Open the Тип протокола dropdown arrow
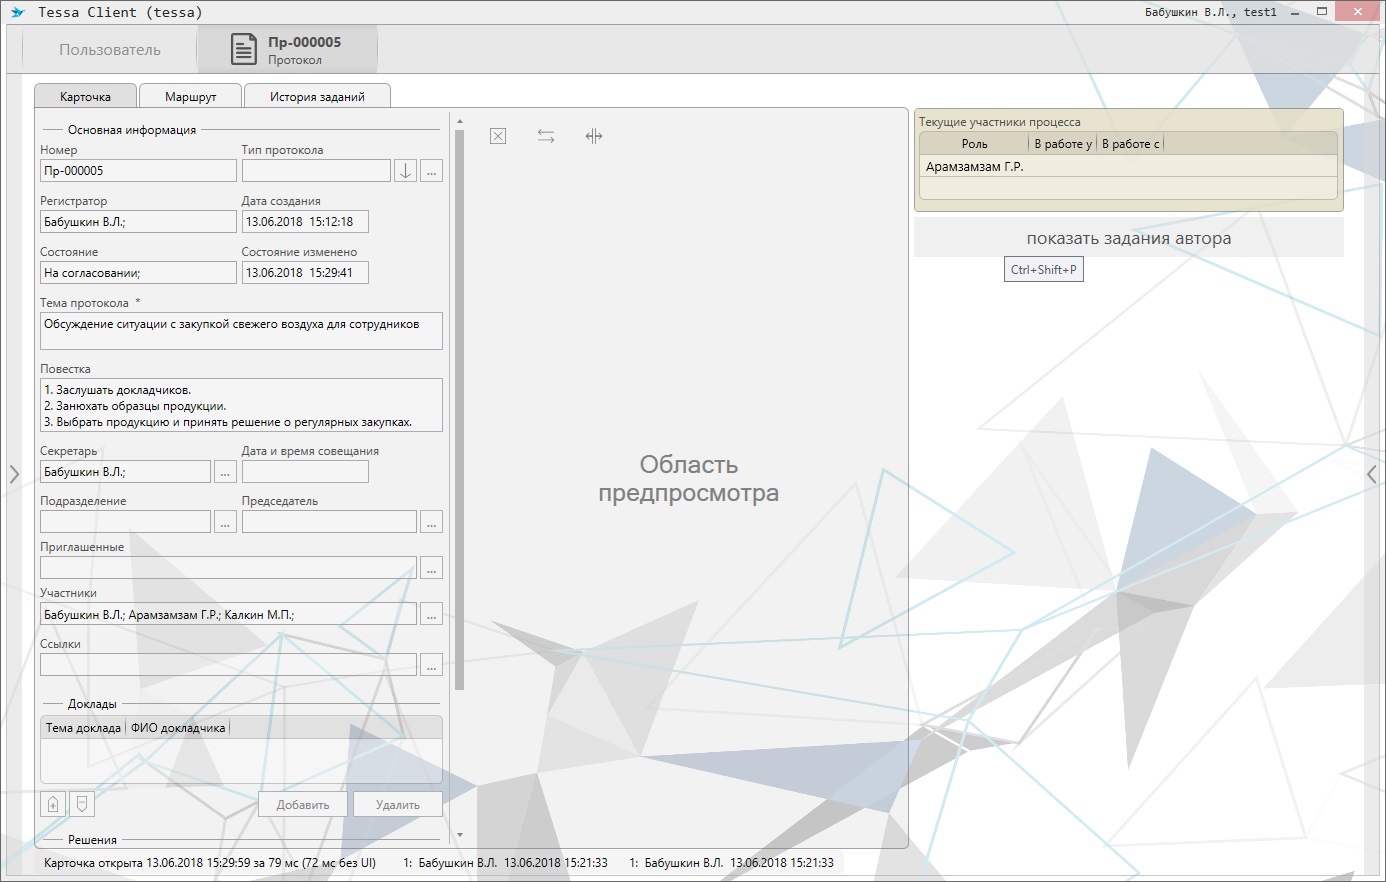This screenshot has height=882, width=1386. tap(405, 171)
